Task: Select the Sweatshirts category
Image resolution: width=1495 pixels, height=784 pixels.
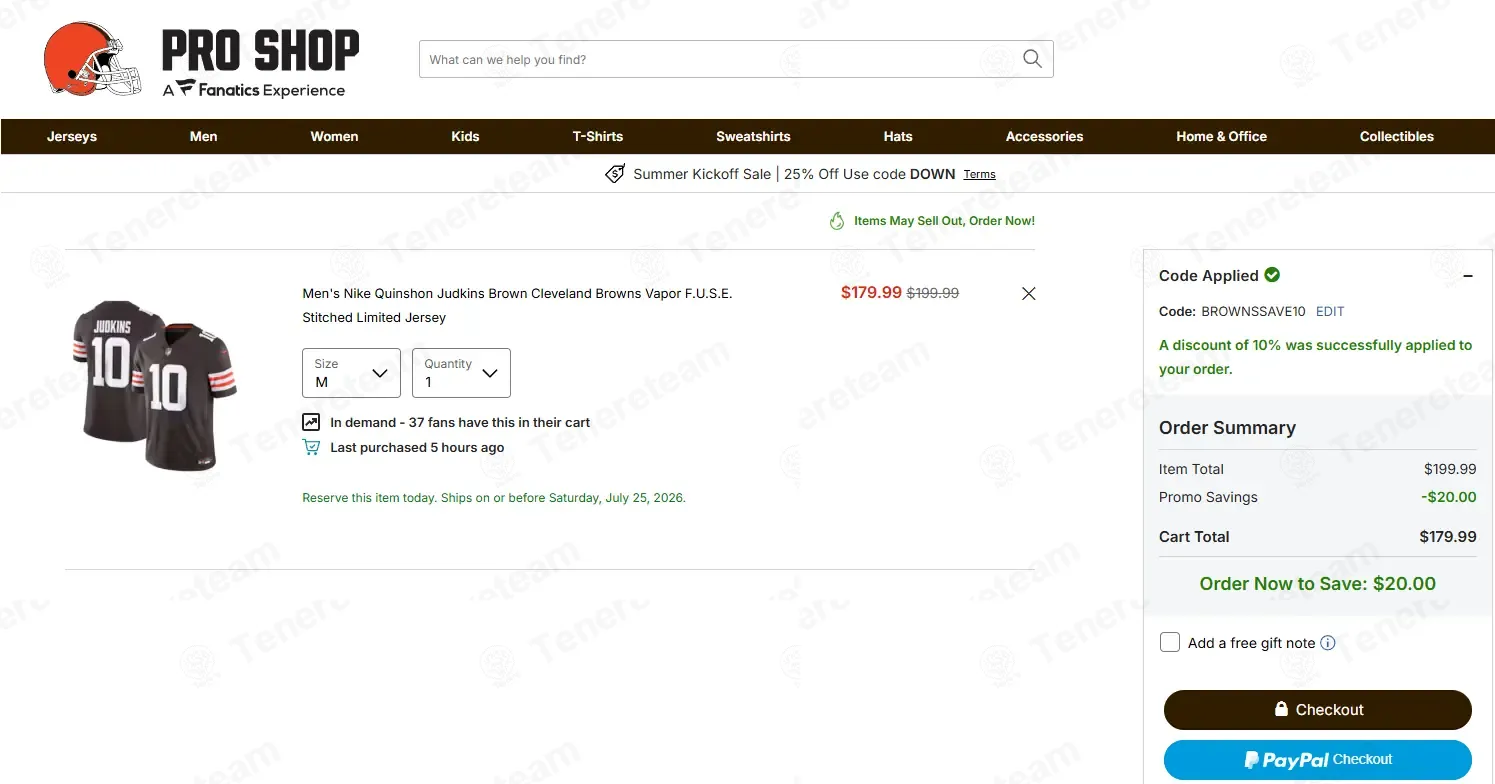Action: tap(753, 137)
